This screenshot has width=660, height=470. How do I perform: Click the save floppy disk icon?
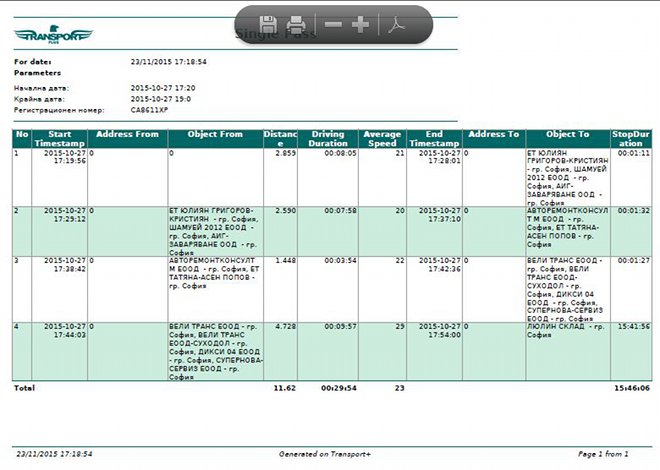click(268, 23)
